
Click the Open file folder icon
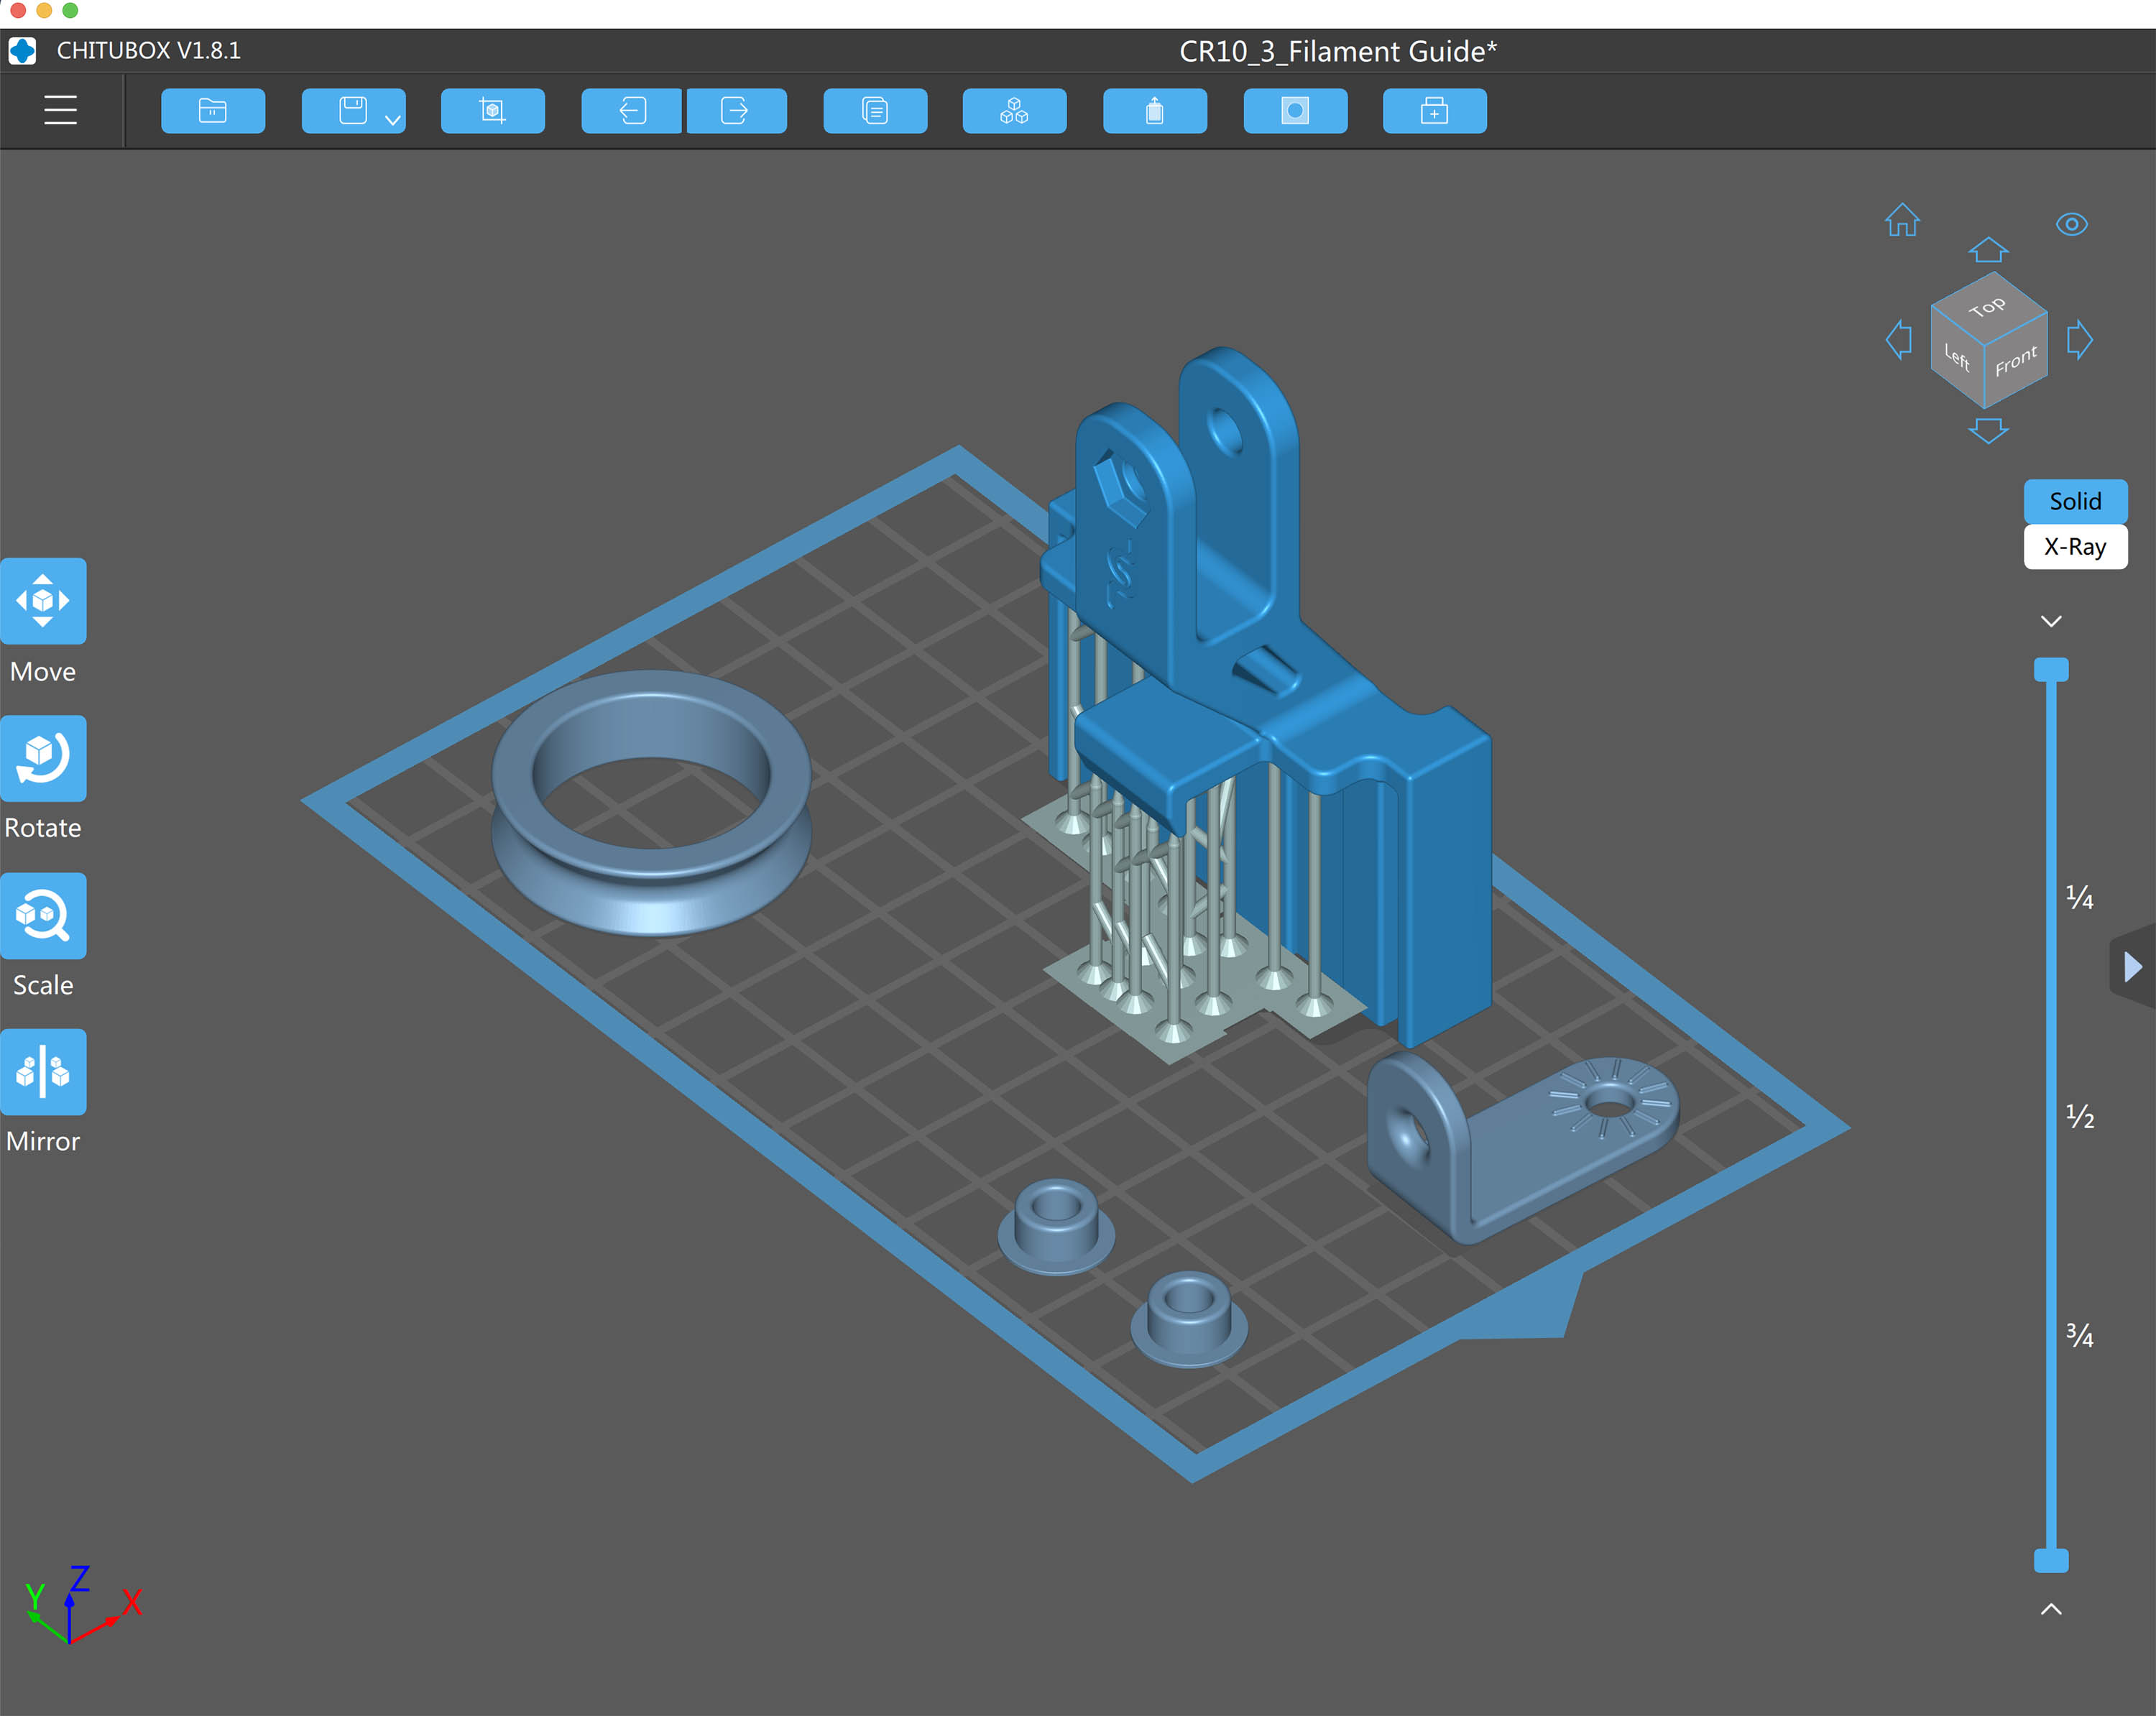[x=213, y=110]
